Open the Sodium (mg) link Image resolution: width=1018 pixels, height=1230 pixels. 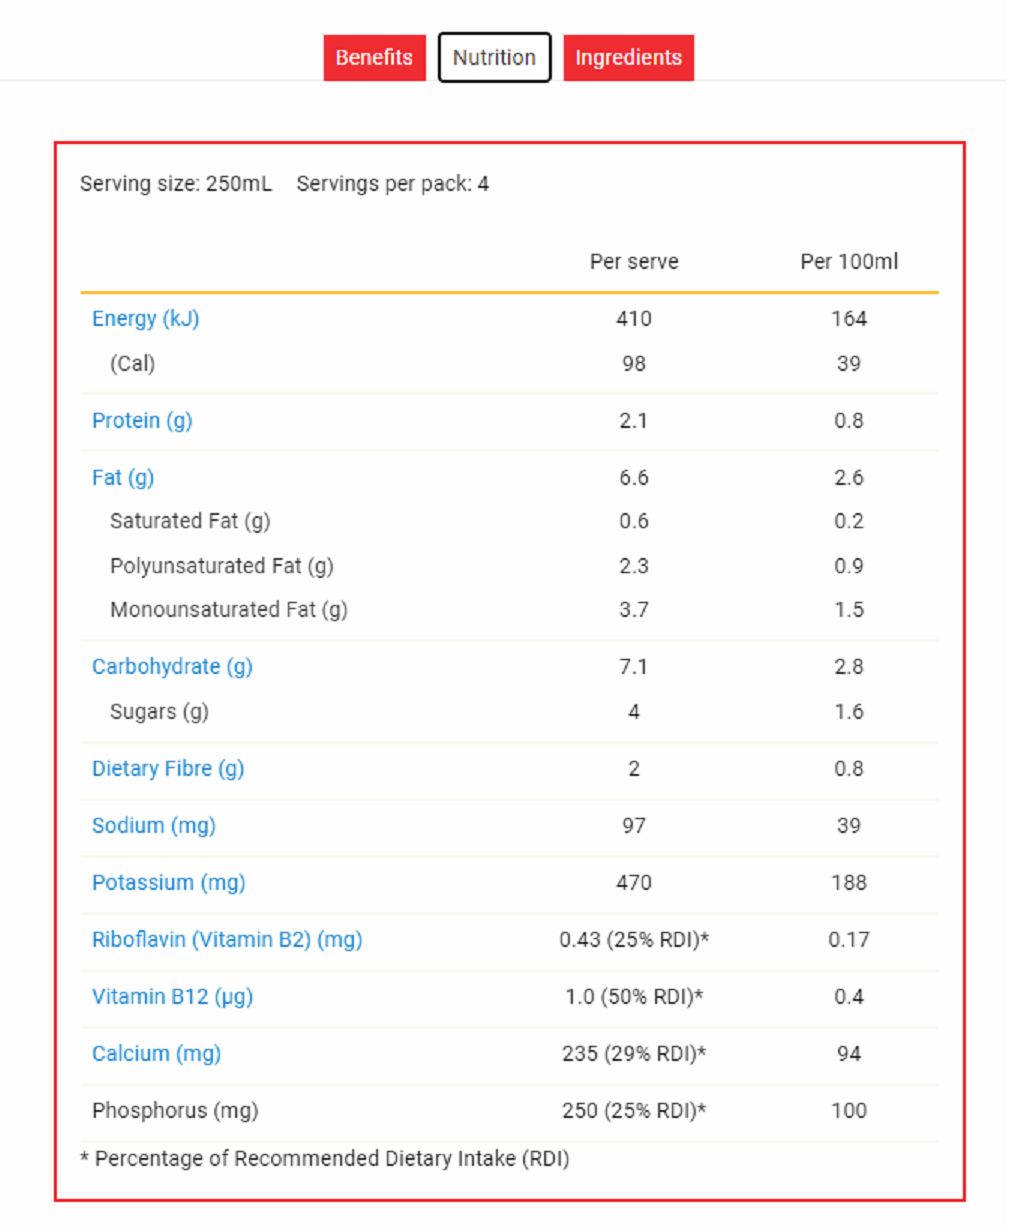[154, 826]
